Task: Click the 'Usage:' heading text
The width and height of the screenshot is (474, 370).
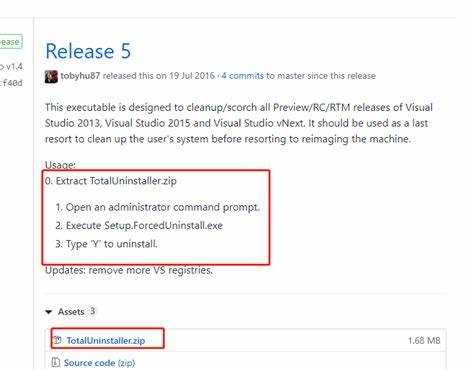Action: [x=60, y=165]
